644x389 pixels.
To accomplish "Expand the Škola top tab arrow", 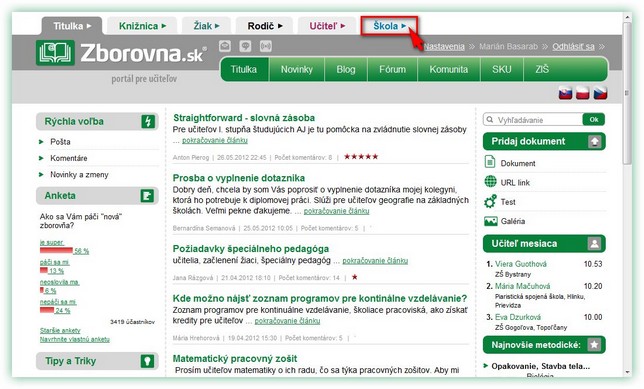I will coord(403,26).
